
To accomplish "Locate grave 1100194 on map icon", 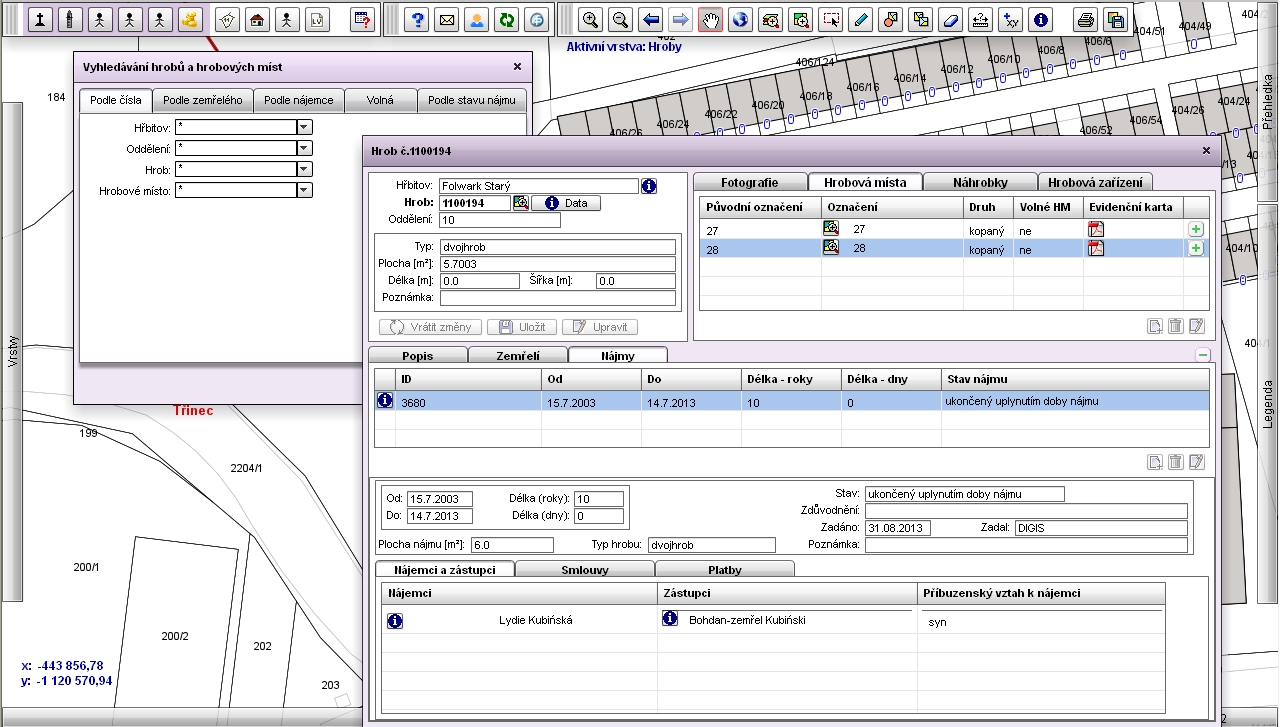I will 521,203.
